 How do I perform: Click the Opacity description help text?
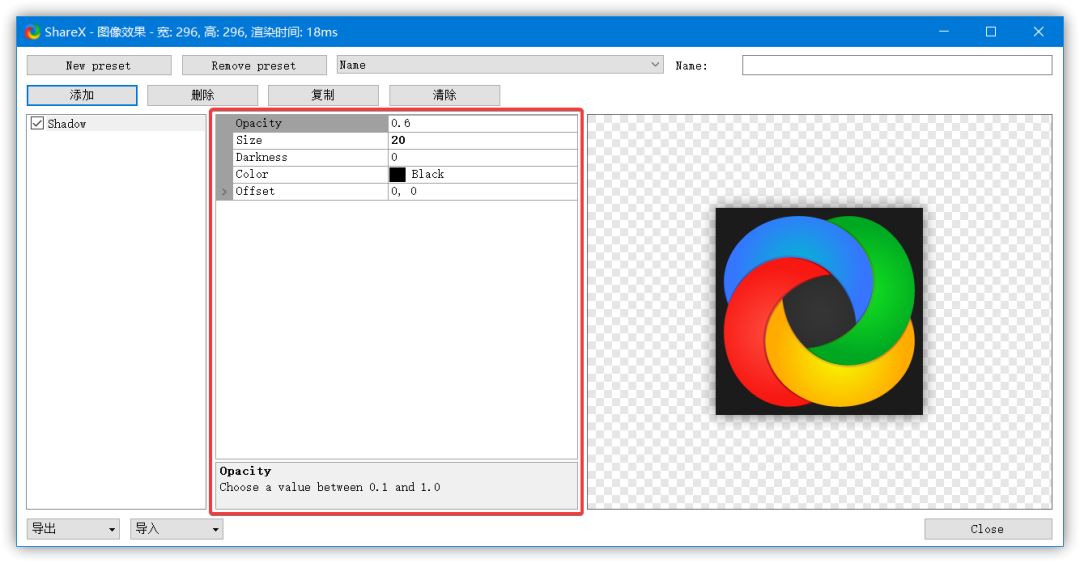tap(330, 487)
